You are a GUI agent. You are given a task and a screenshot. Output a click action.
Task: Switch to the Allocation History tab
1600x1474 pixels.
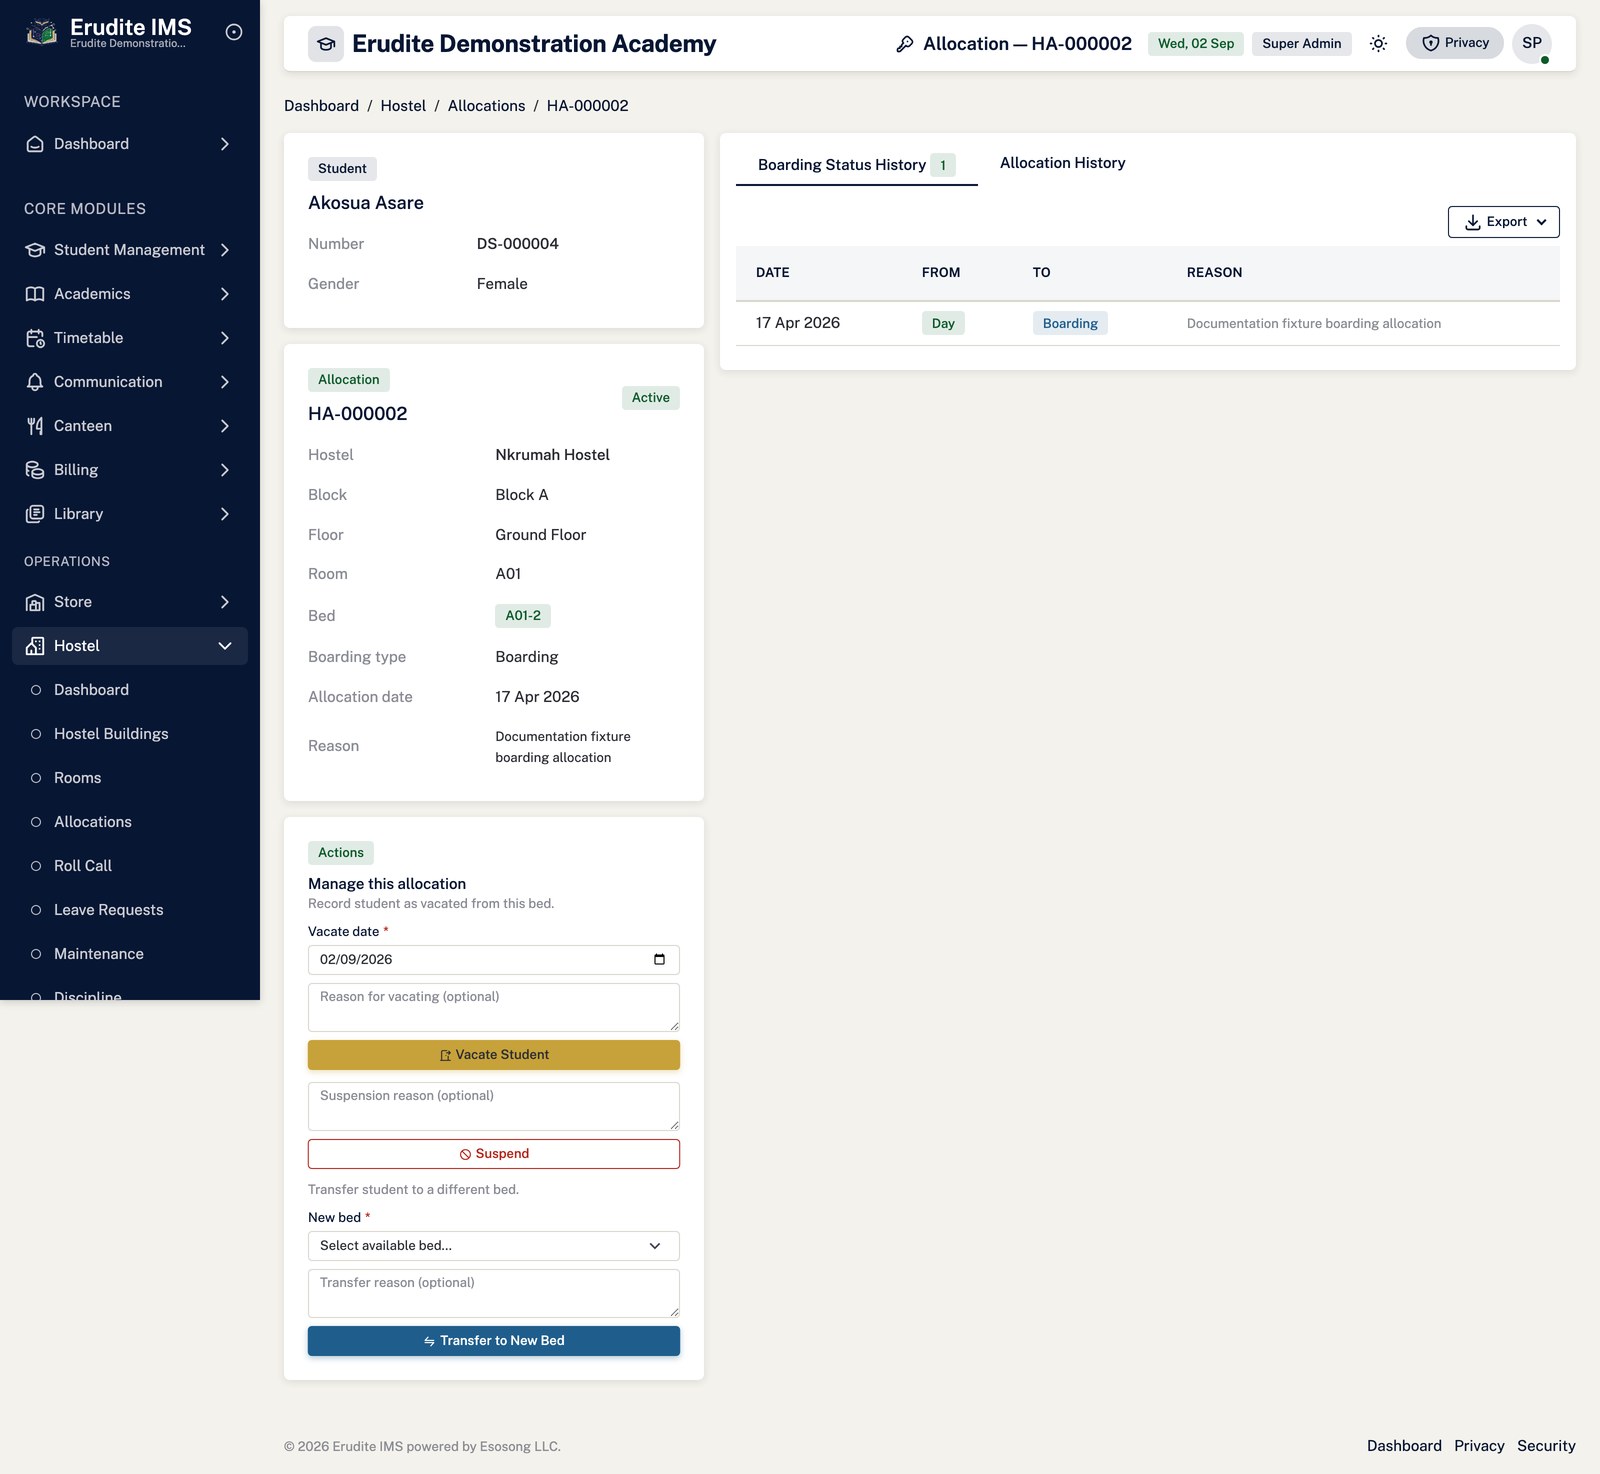[1062, 163]
